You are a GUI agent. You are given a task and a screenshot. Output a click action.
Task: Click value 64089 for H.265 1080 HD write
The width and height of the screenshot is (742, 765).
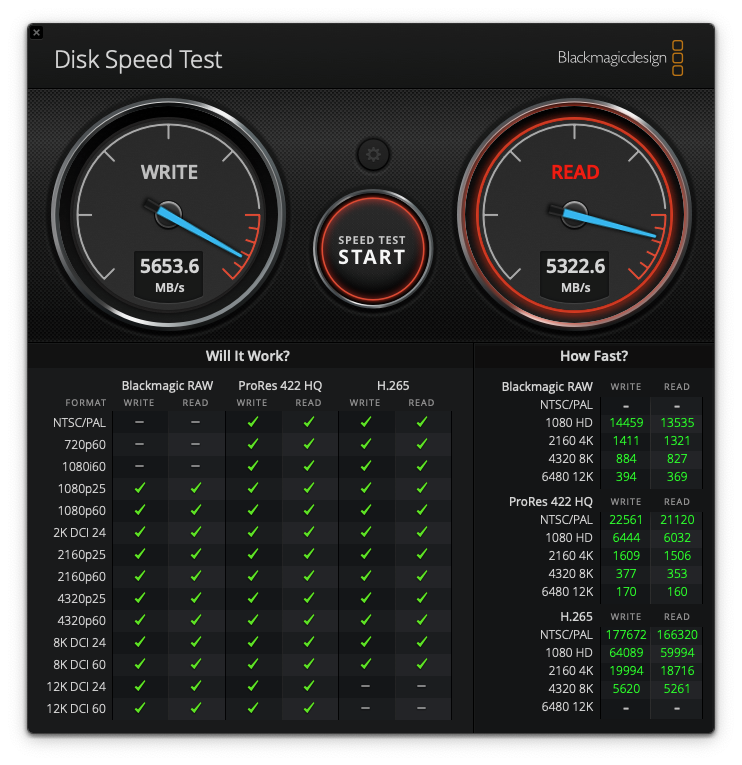[626, 653]
